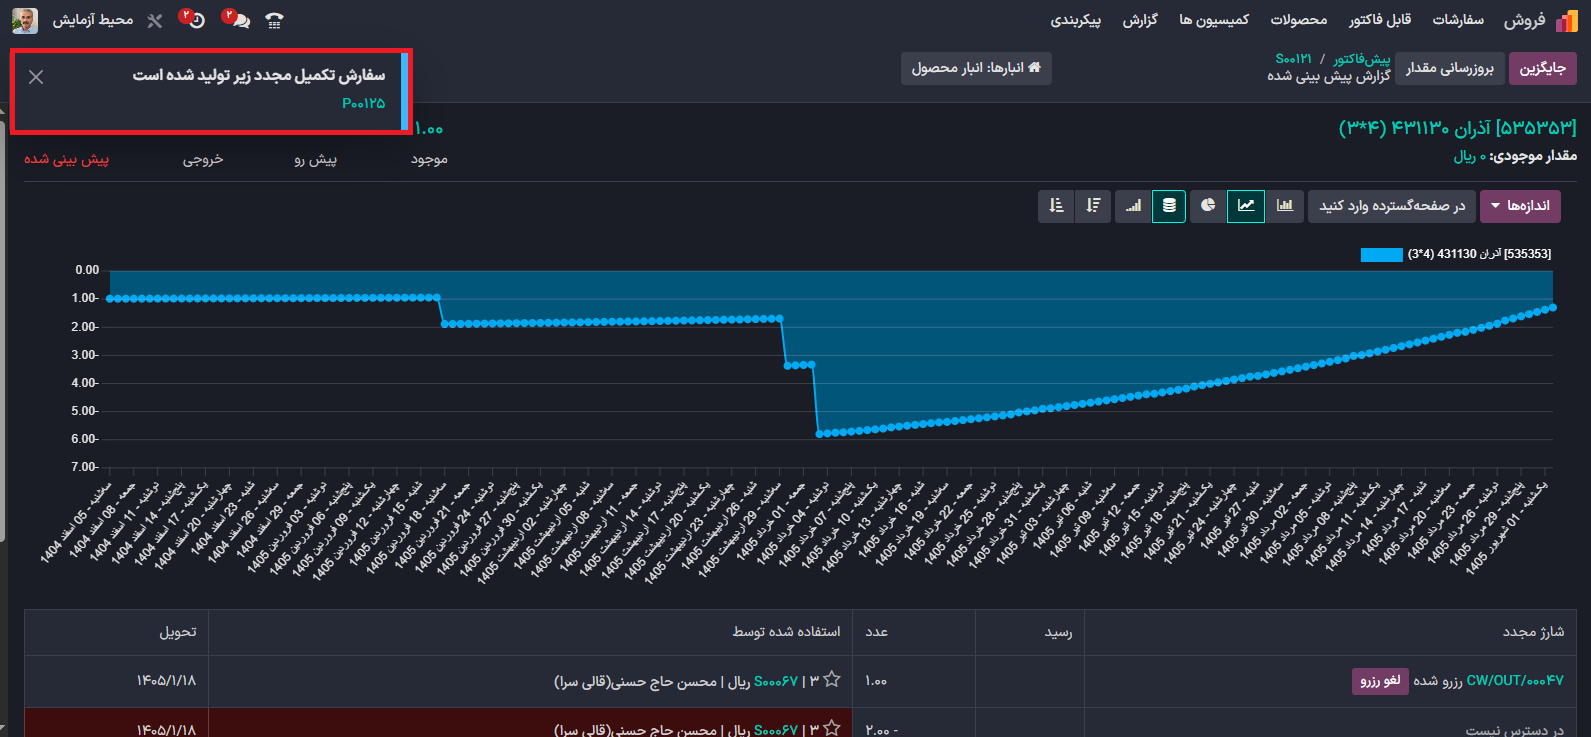1591x737 pixels.
Task: Open the debug tools wrench icon
Action: [155, 20]
